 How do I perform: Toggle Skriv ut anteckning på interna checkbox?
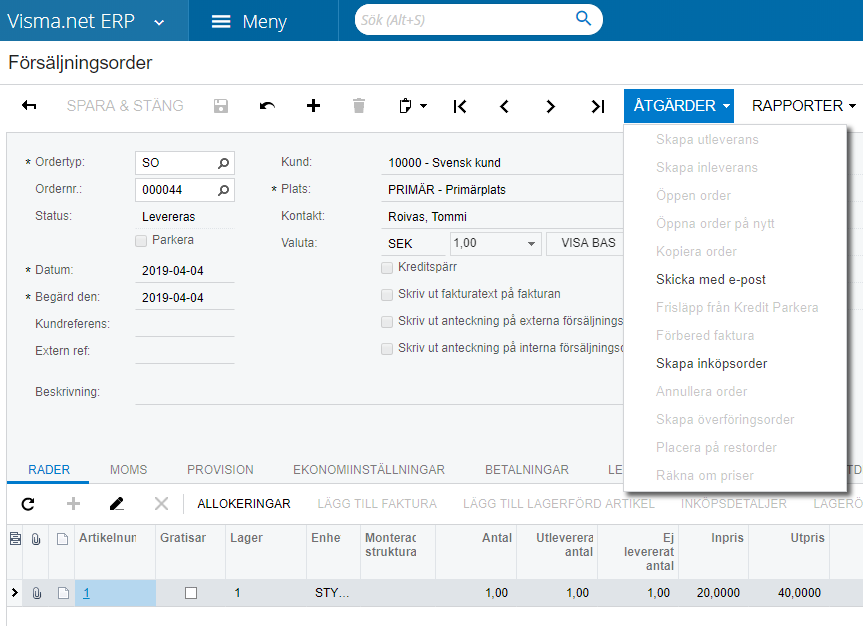(x=387, y=349)
